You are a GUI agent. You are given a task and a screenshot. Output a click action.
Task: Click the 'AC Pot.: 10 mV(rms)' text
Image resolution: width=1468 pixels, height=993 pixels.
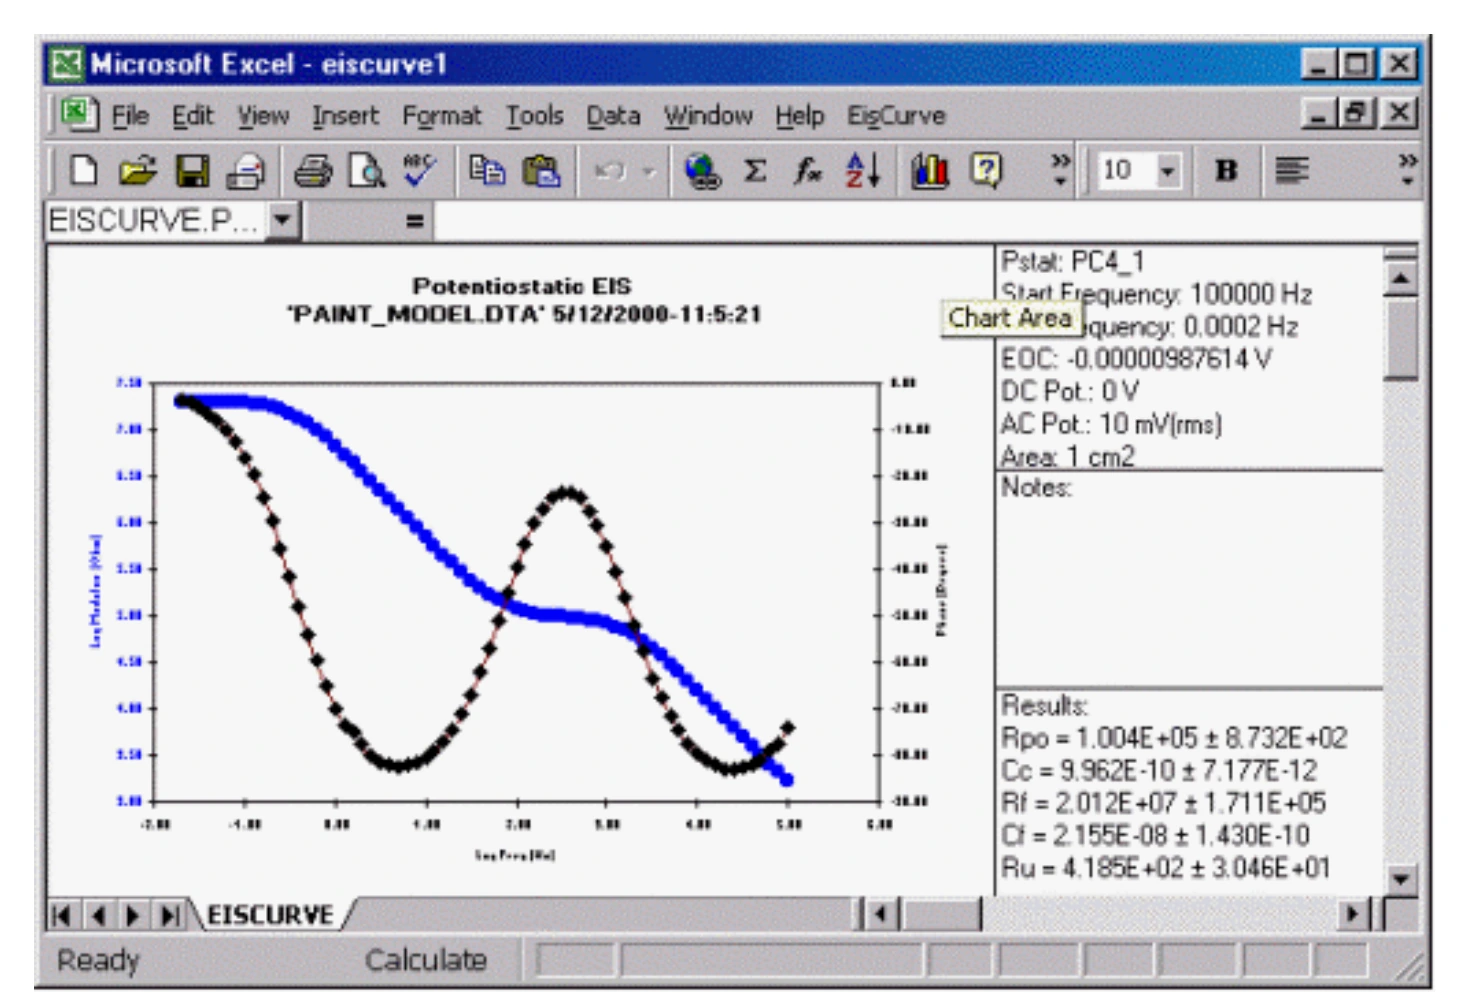point(1111,424)
